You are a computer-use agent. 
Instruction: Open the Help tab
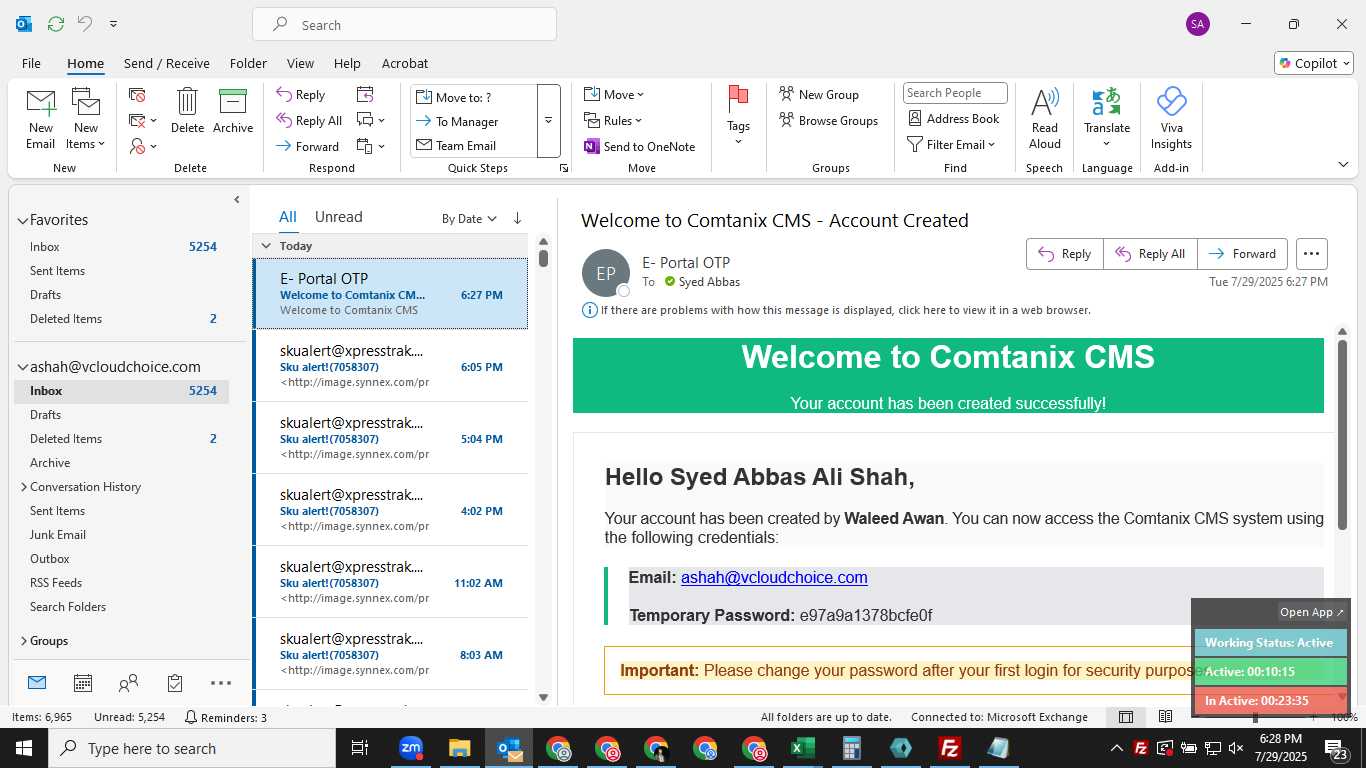(347, 63)
